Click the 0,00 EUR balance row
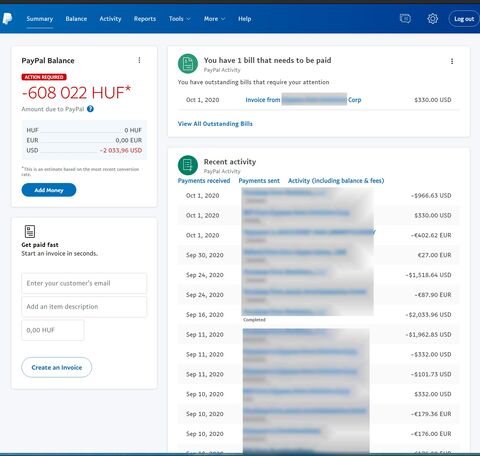480x456 pixels. 84,140
